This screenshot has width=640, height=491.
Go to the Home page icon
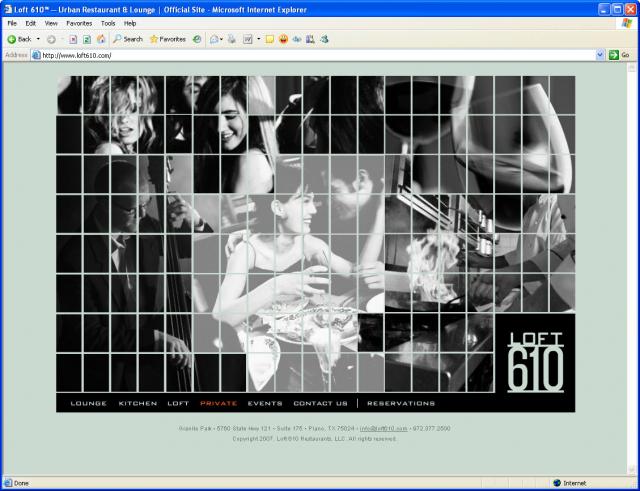click(101, 39)
